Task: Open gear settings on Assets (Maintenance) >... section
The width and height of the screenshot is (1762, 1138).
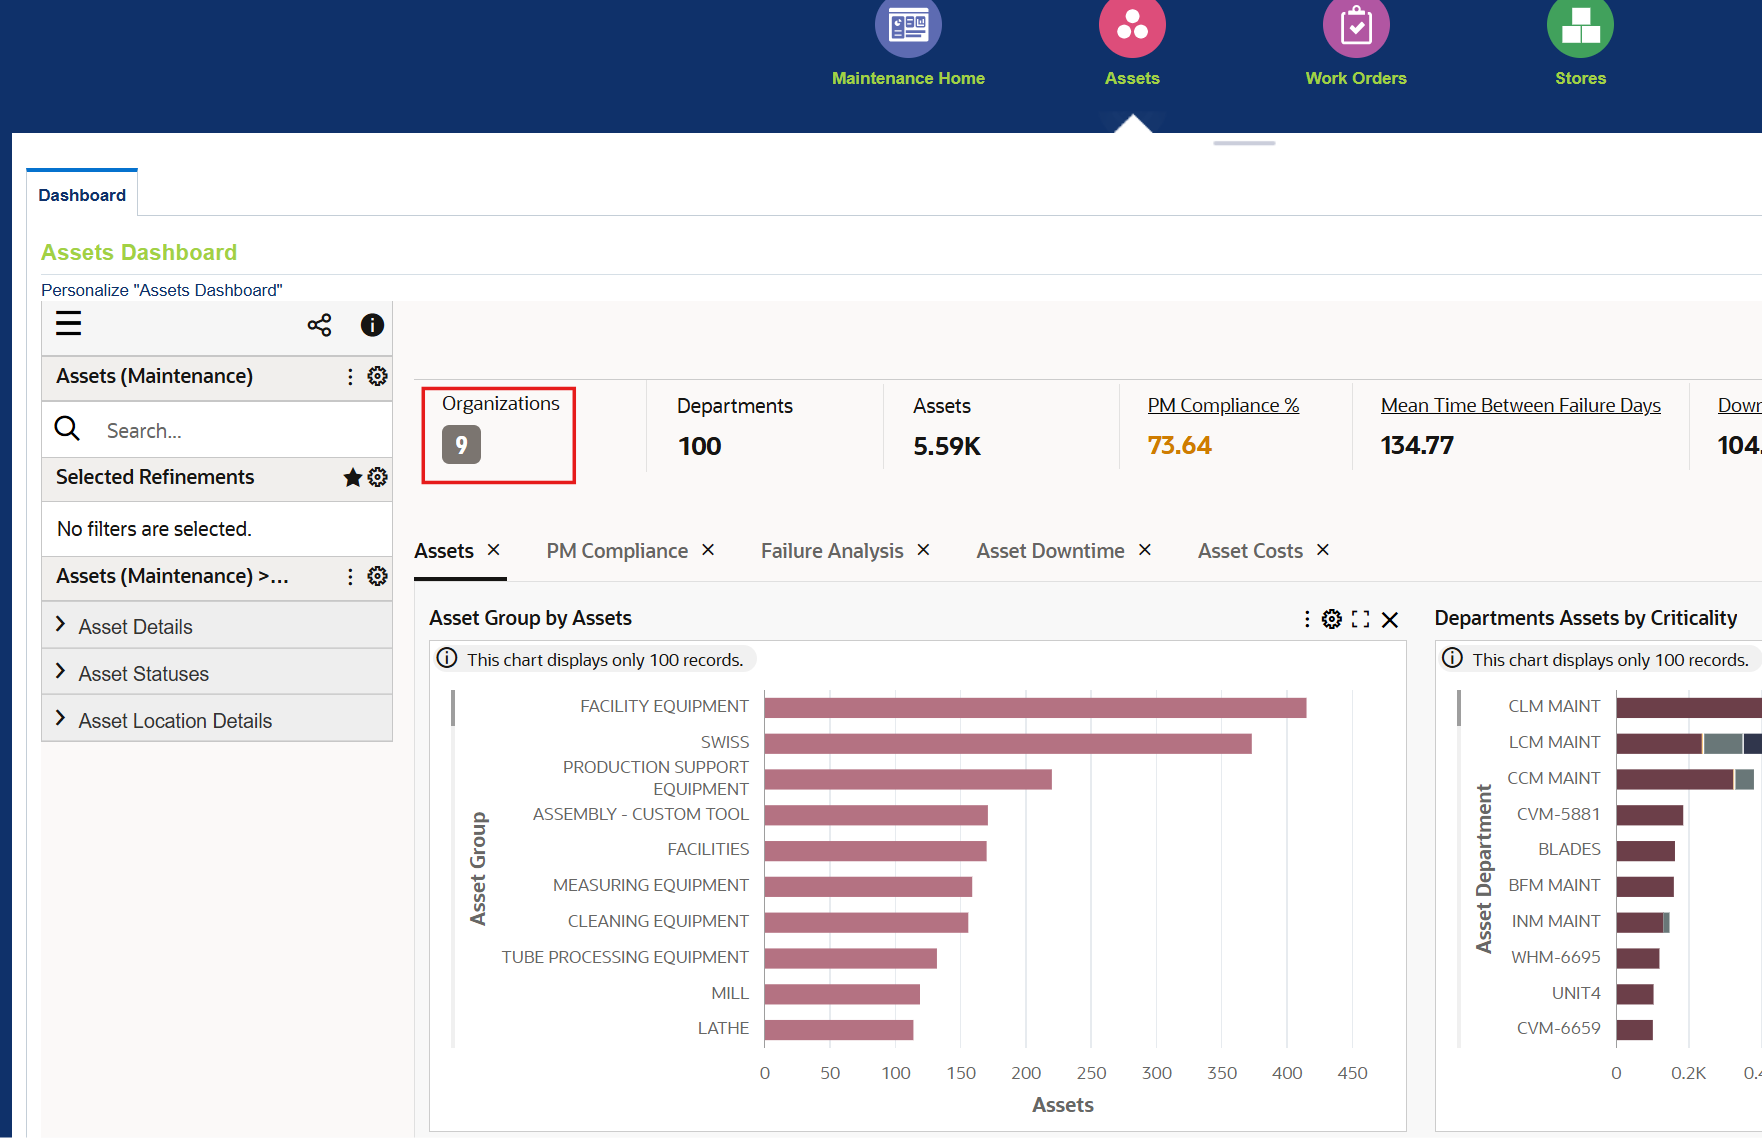Action: click(x=377, y=576)
